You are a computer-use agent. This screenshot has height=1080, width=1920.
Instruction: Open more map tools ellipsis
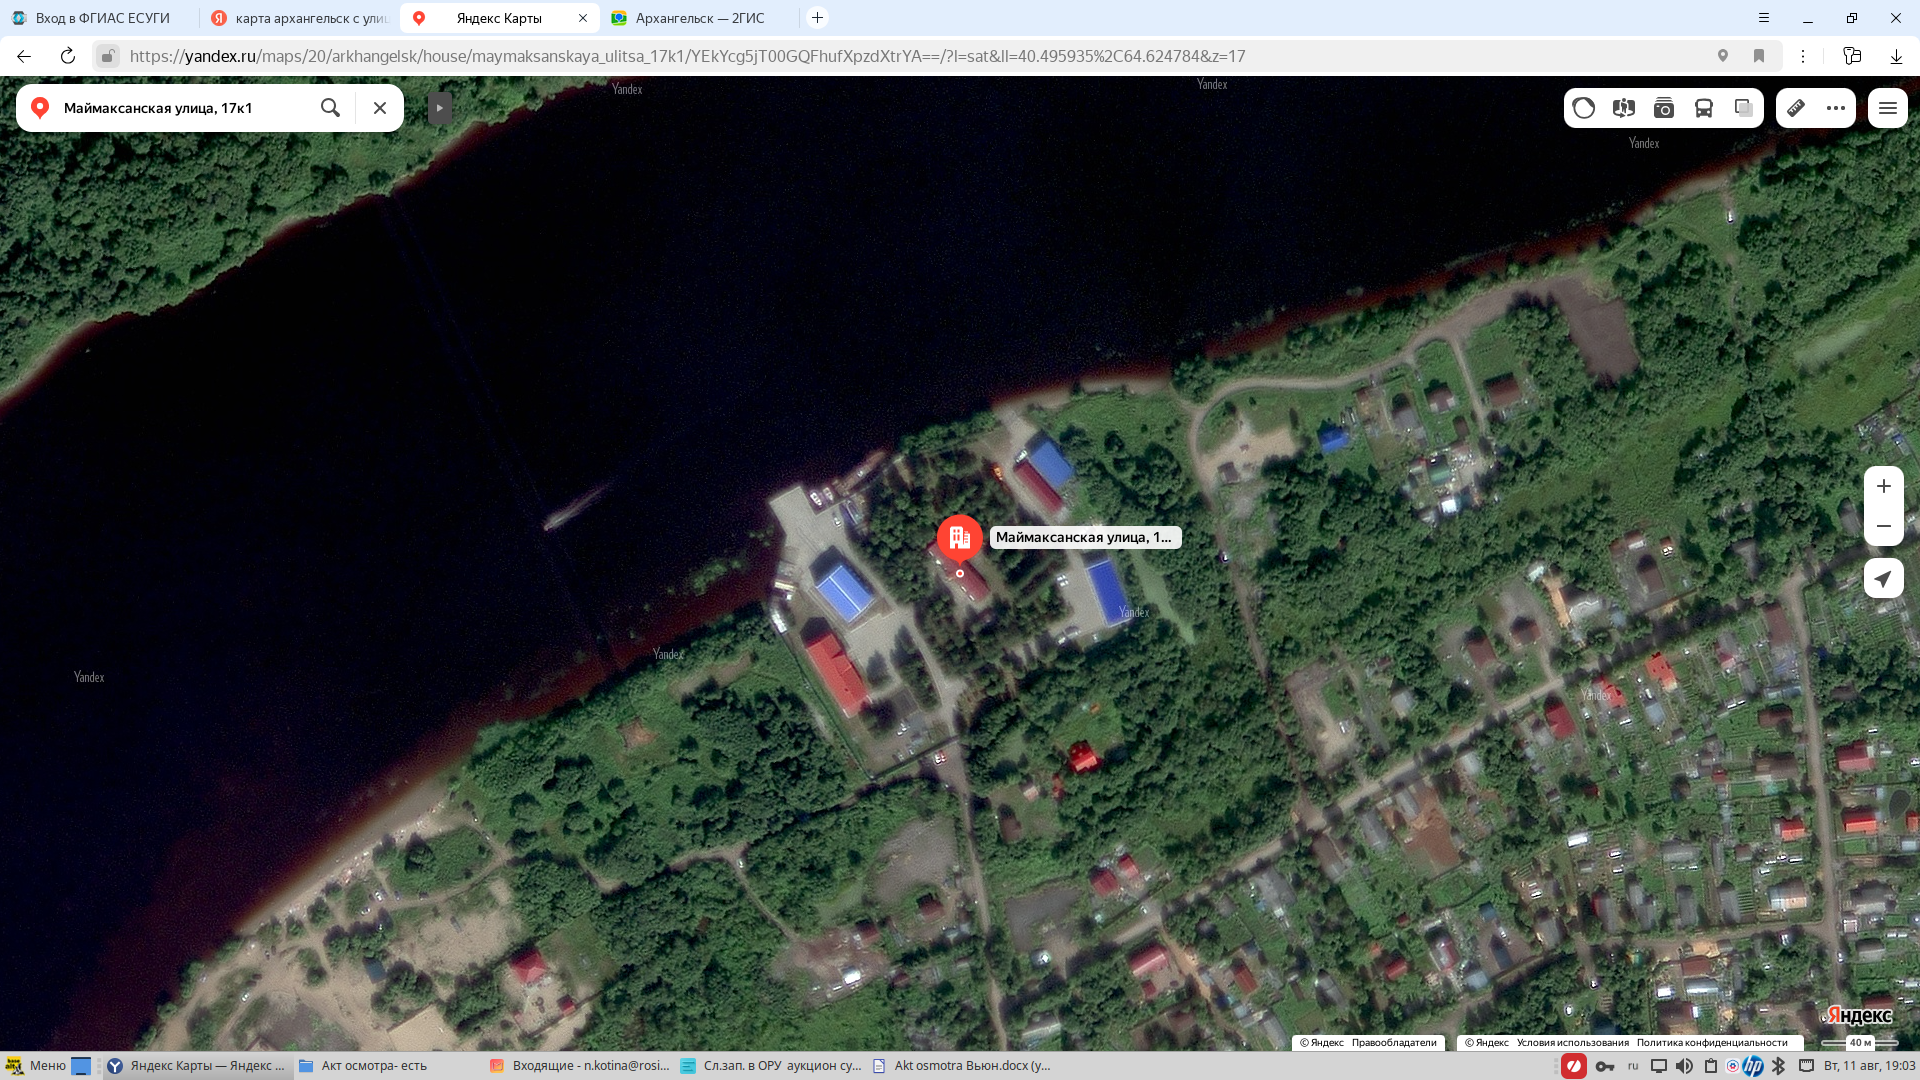point(1836,108)
